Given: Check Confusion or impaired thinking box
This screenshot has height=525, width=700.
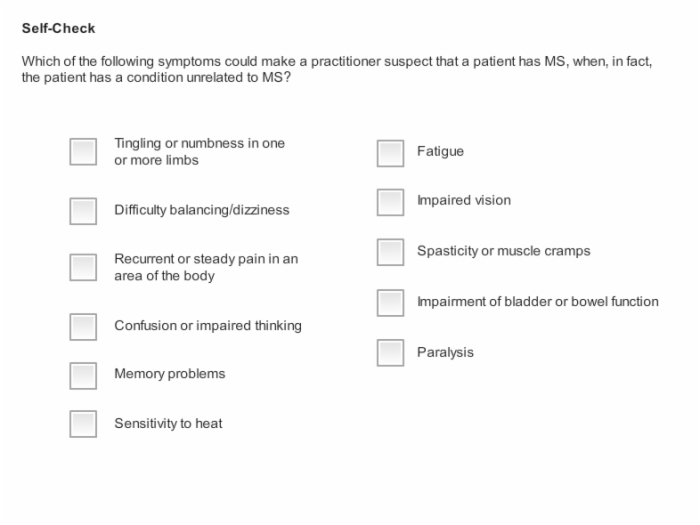Looking at the screenshot, I should [83, 327].
